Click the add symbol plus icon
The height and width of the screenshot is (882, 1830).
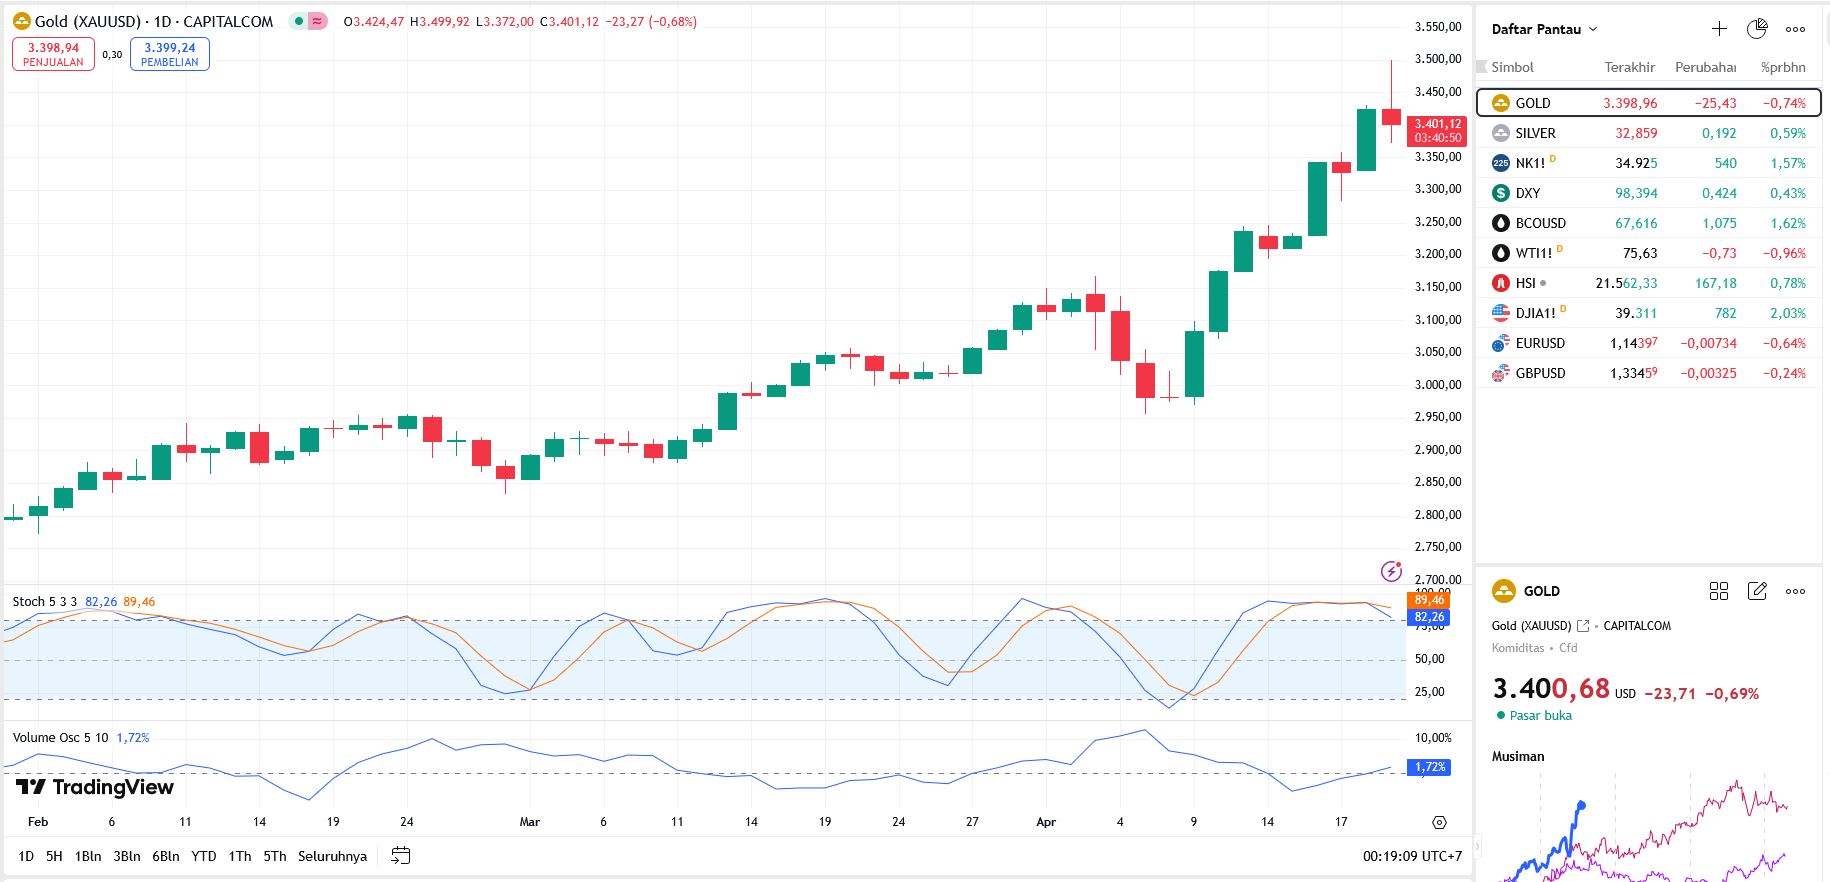1719,29
